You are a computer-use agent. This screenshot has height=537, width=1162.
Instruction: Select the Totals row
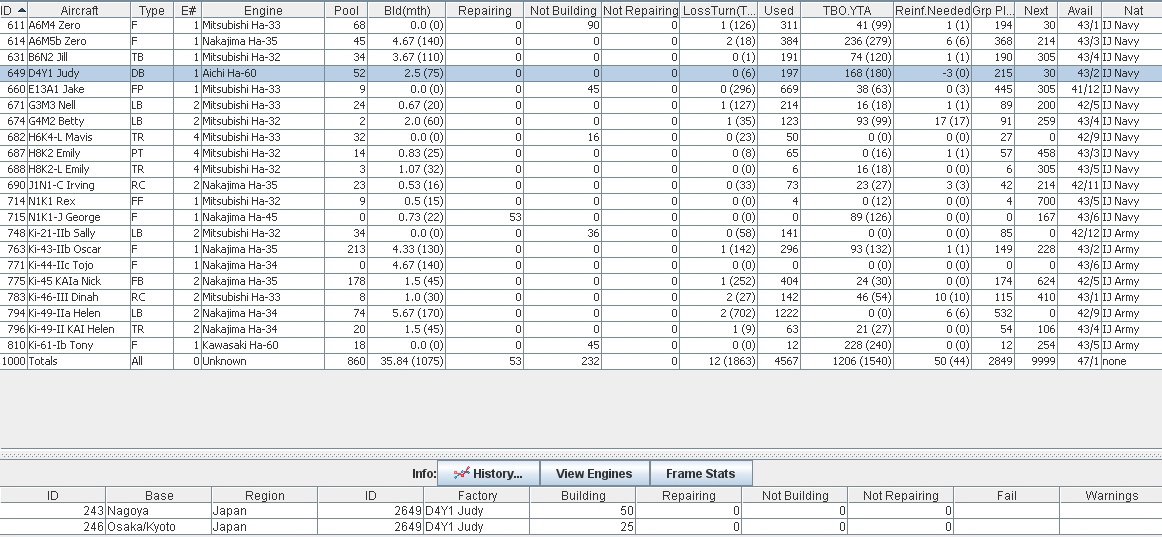coord(581,361)
